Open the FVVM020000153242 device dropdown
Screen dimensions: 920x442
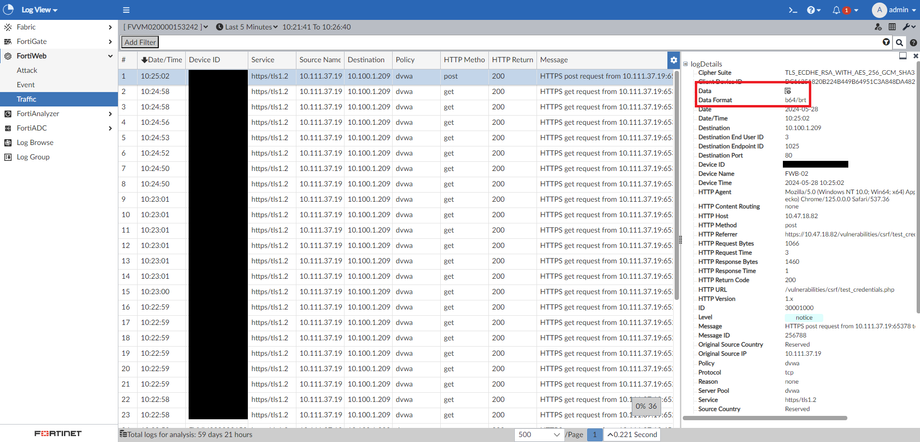coord(166,27)
